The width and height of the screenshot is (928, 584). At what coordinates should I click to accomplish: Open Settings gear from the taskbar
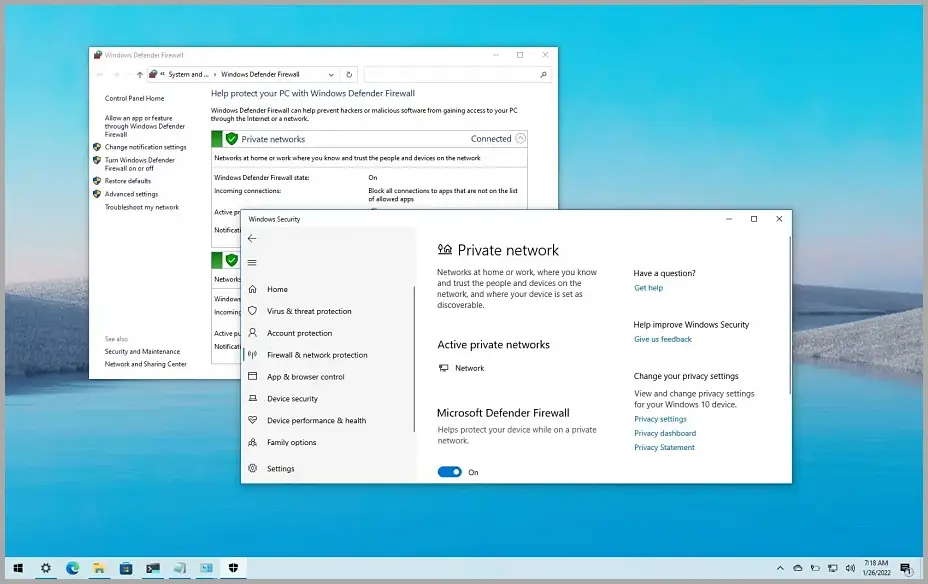tap(46, 569)
